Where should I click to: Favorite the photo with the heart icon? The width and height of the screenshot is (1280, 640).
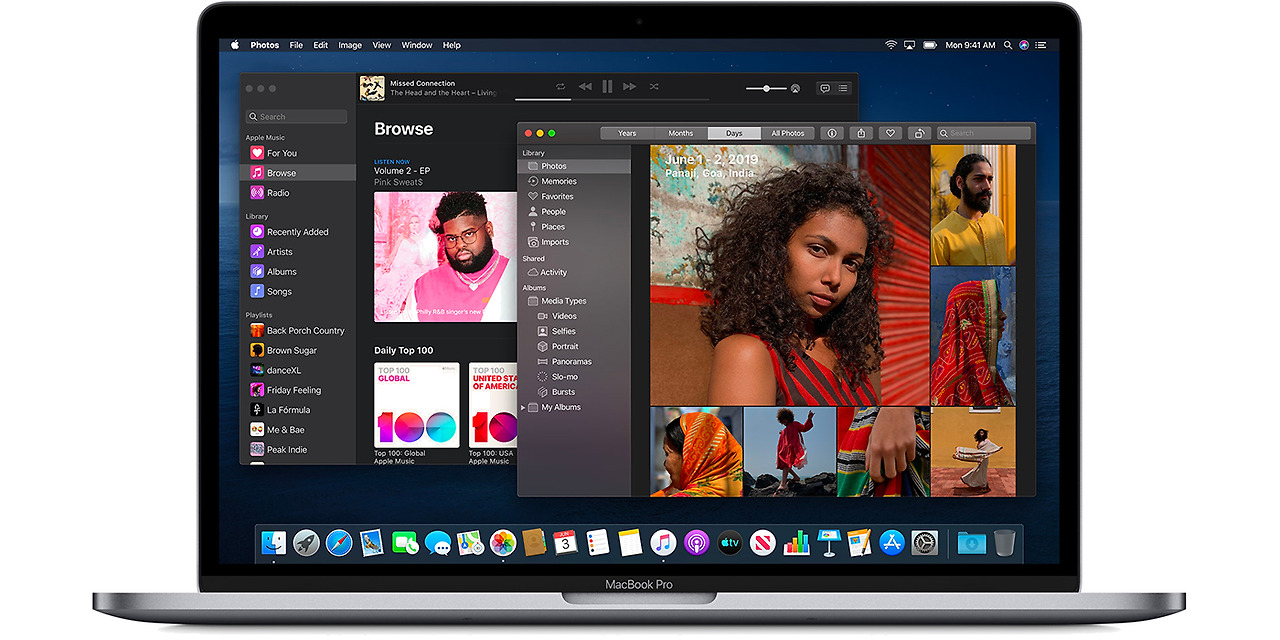(890, 133)
